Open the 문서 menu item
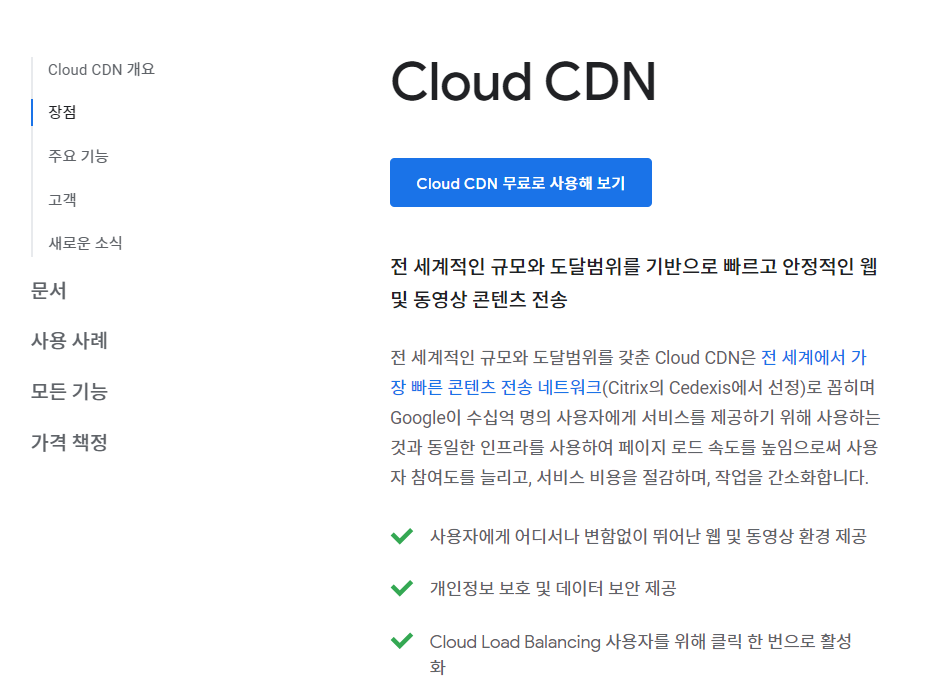 point(48,291)
